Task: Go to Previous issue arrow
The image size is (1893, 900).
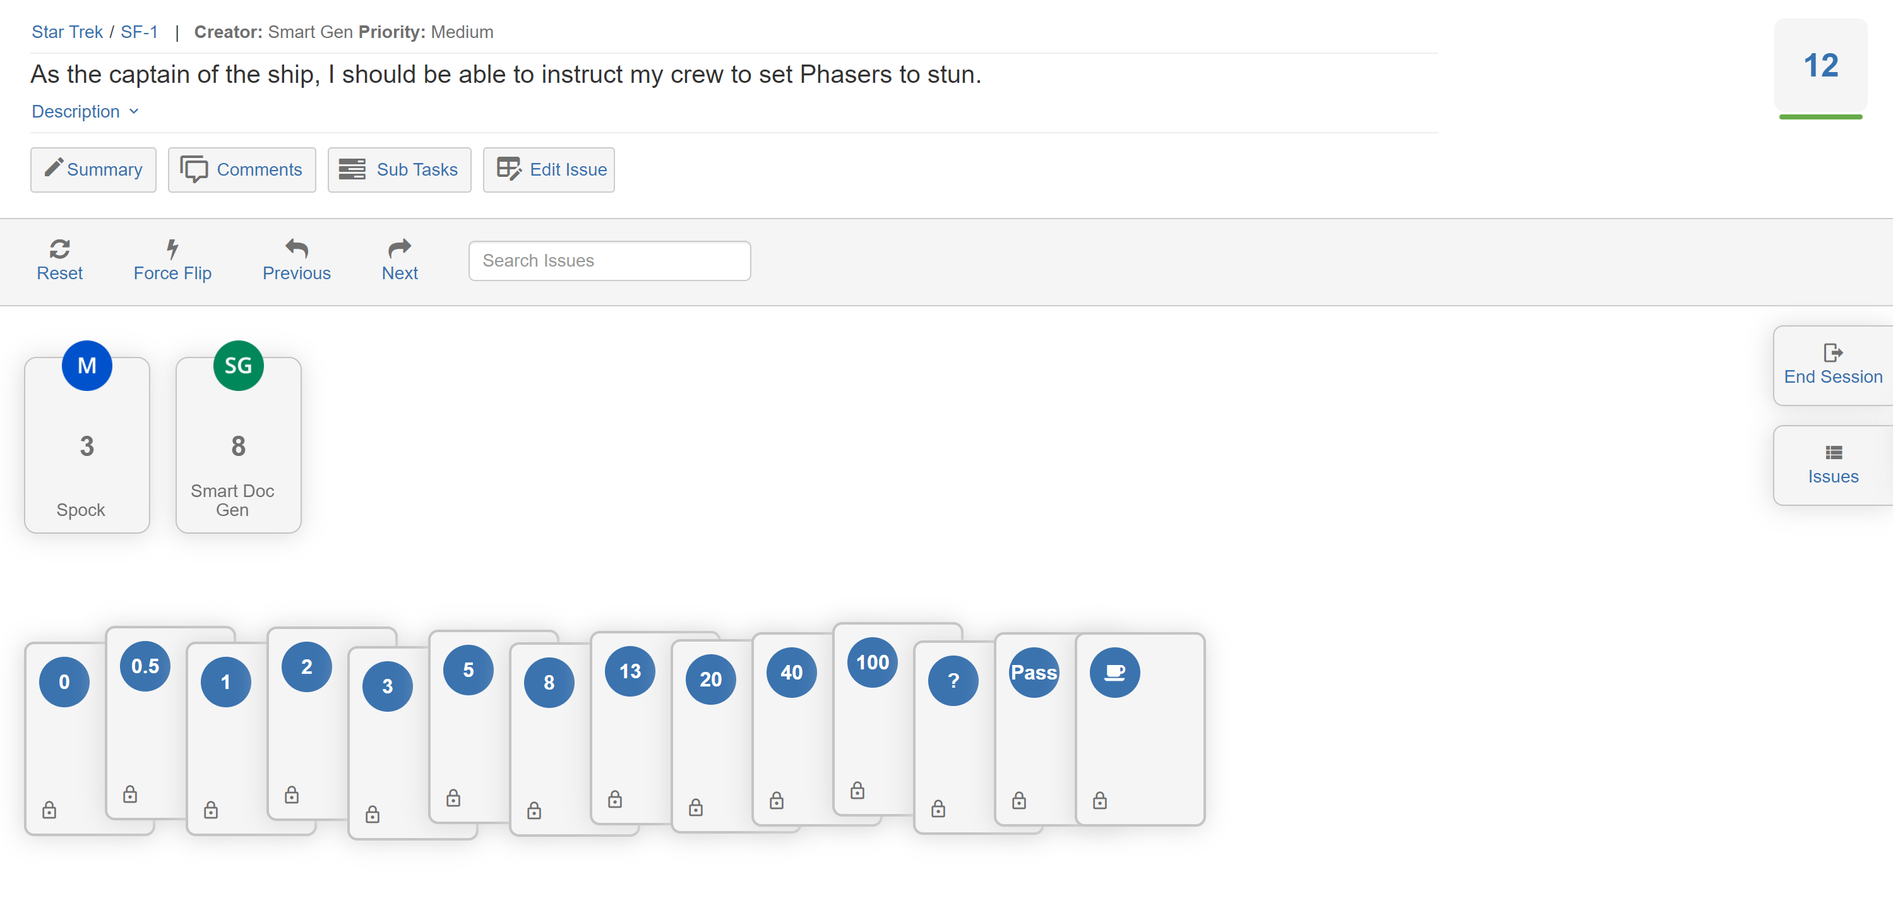Action: [296, 248]
